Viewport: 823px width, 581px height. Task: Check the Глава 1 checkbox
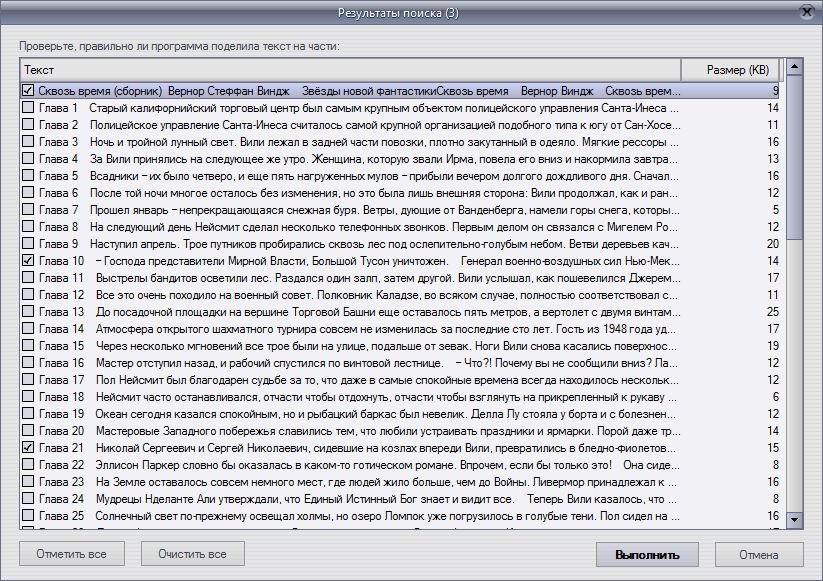click(28, 108)
